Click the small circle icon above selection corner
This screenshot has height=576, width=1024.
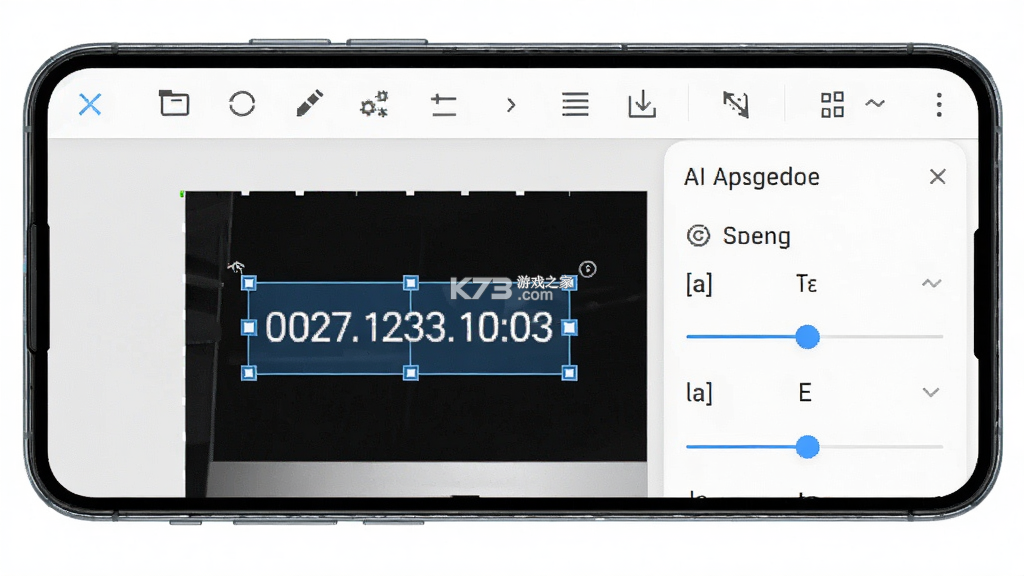pyautogui.click(x=588, y=269)
